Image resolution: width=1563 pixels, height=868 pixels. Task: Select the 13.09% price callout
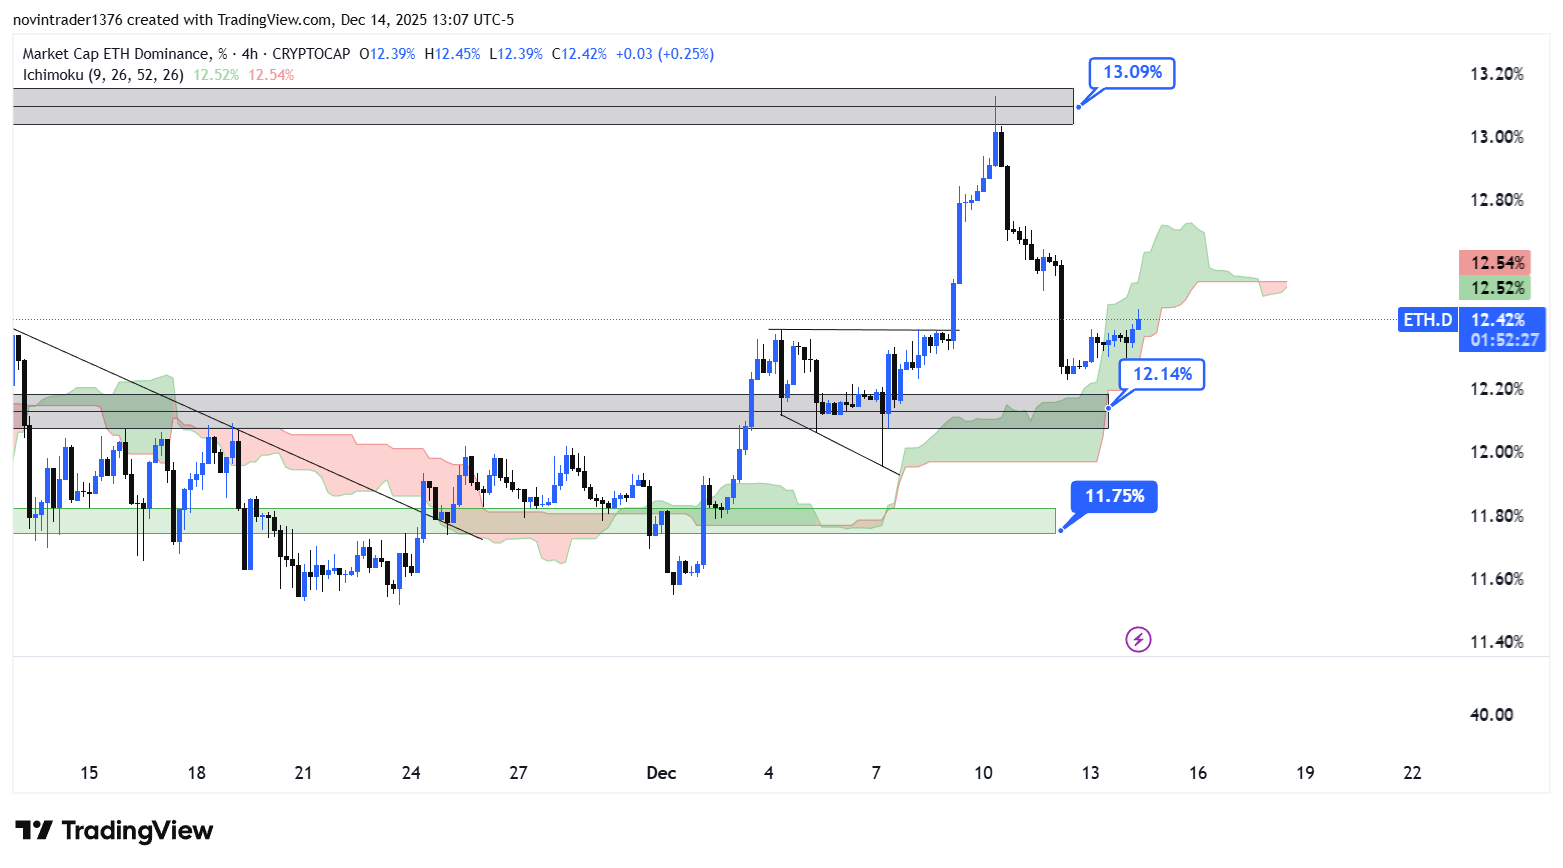[x=1132, y=73]
